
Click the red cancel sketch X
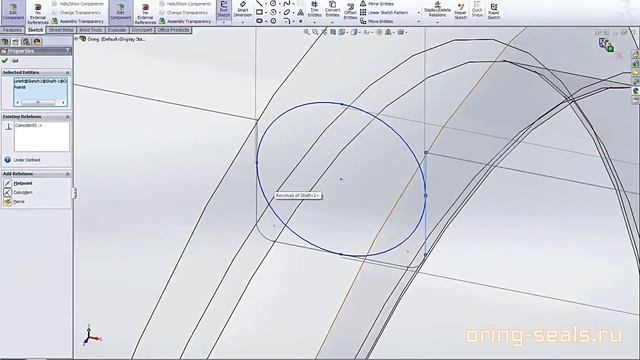coord(619,55)
